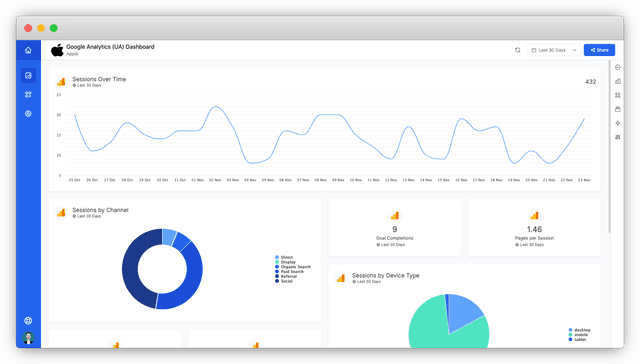This screenshot has width=640, height=364.
Task: Click the Share button
Action: [x=599, y=50]
